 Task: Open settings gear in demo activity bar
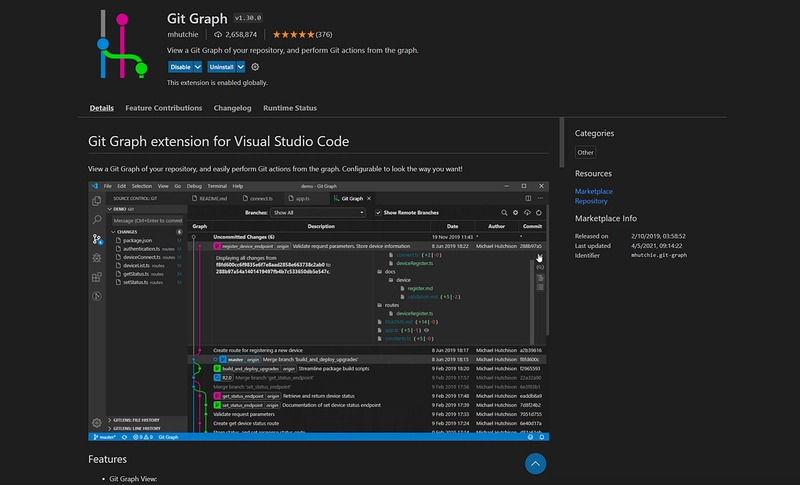tap(96, 423)
